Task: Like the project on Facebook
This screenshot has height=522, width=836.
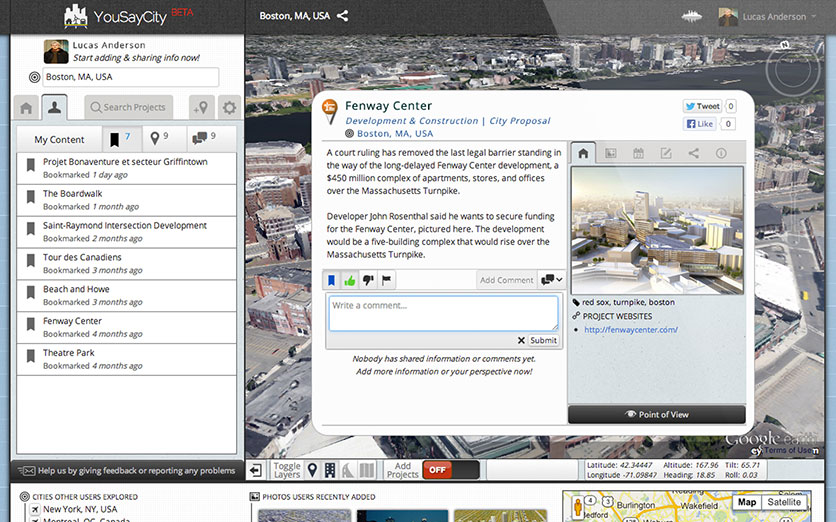Action: coord(700,124)
